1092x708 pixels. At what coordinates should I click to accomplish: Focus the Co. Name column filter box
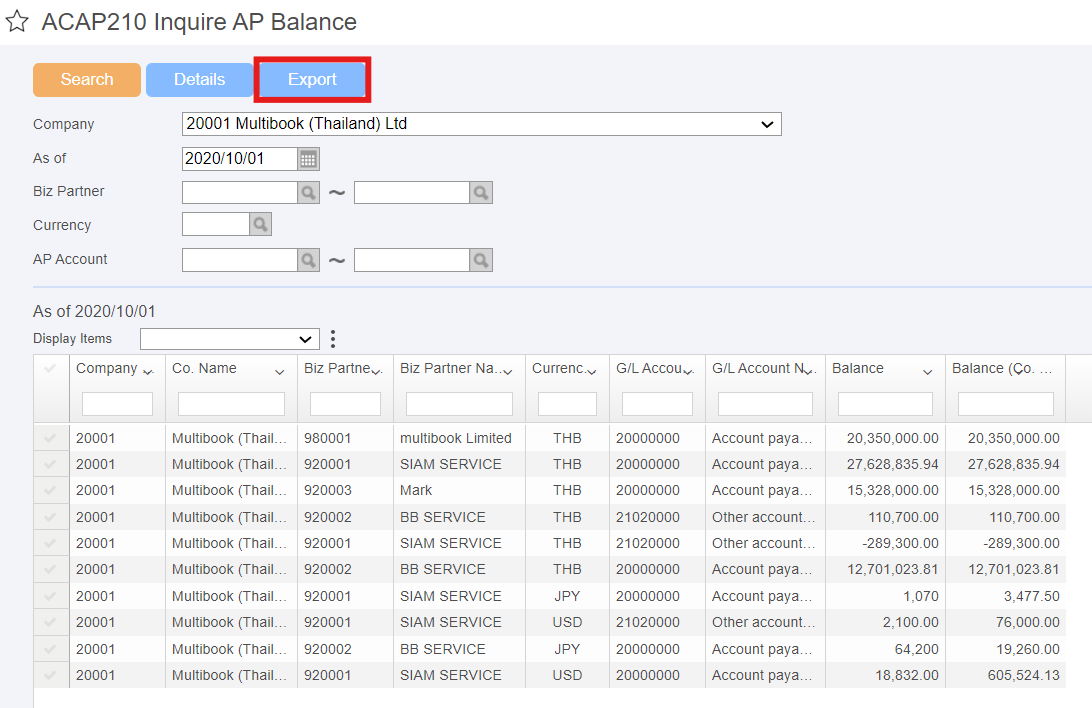pyautogui.click(x=231, y=404)
